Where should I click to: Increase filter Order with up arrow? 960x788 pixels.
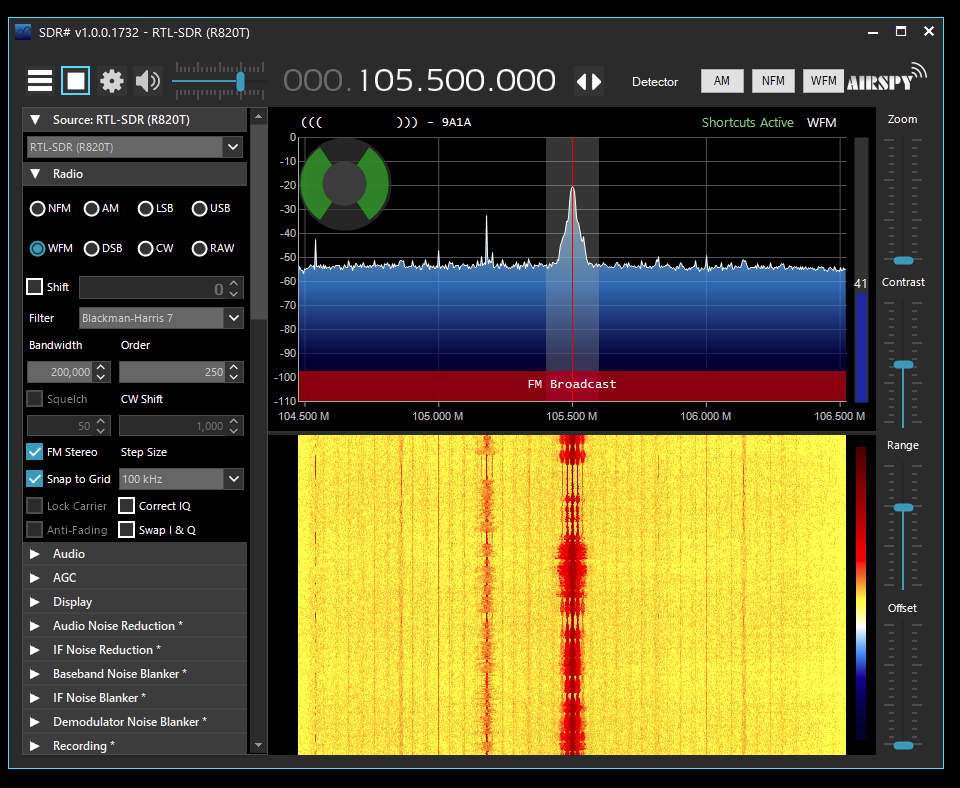[234, 367]
